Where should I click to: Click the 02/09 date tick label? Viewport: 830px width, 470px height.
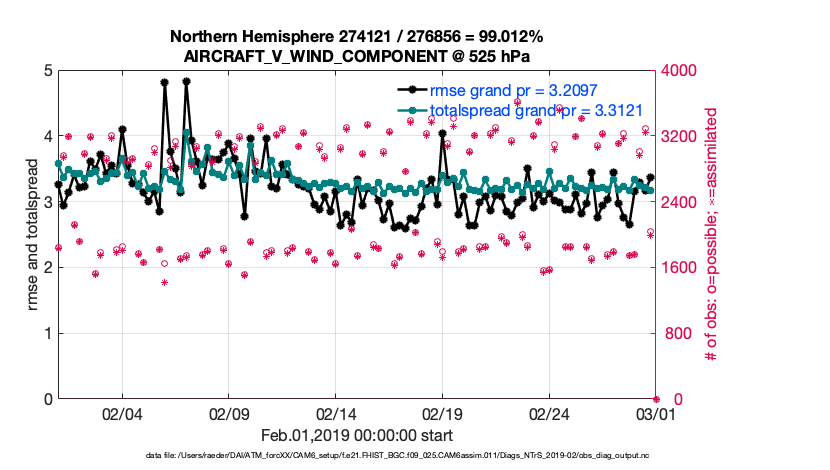(229, 413)
